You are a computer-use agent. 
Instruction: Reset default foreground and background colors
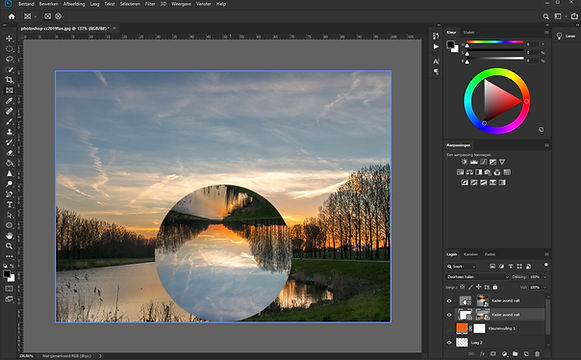point(5,266)
